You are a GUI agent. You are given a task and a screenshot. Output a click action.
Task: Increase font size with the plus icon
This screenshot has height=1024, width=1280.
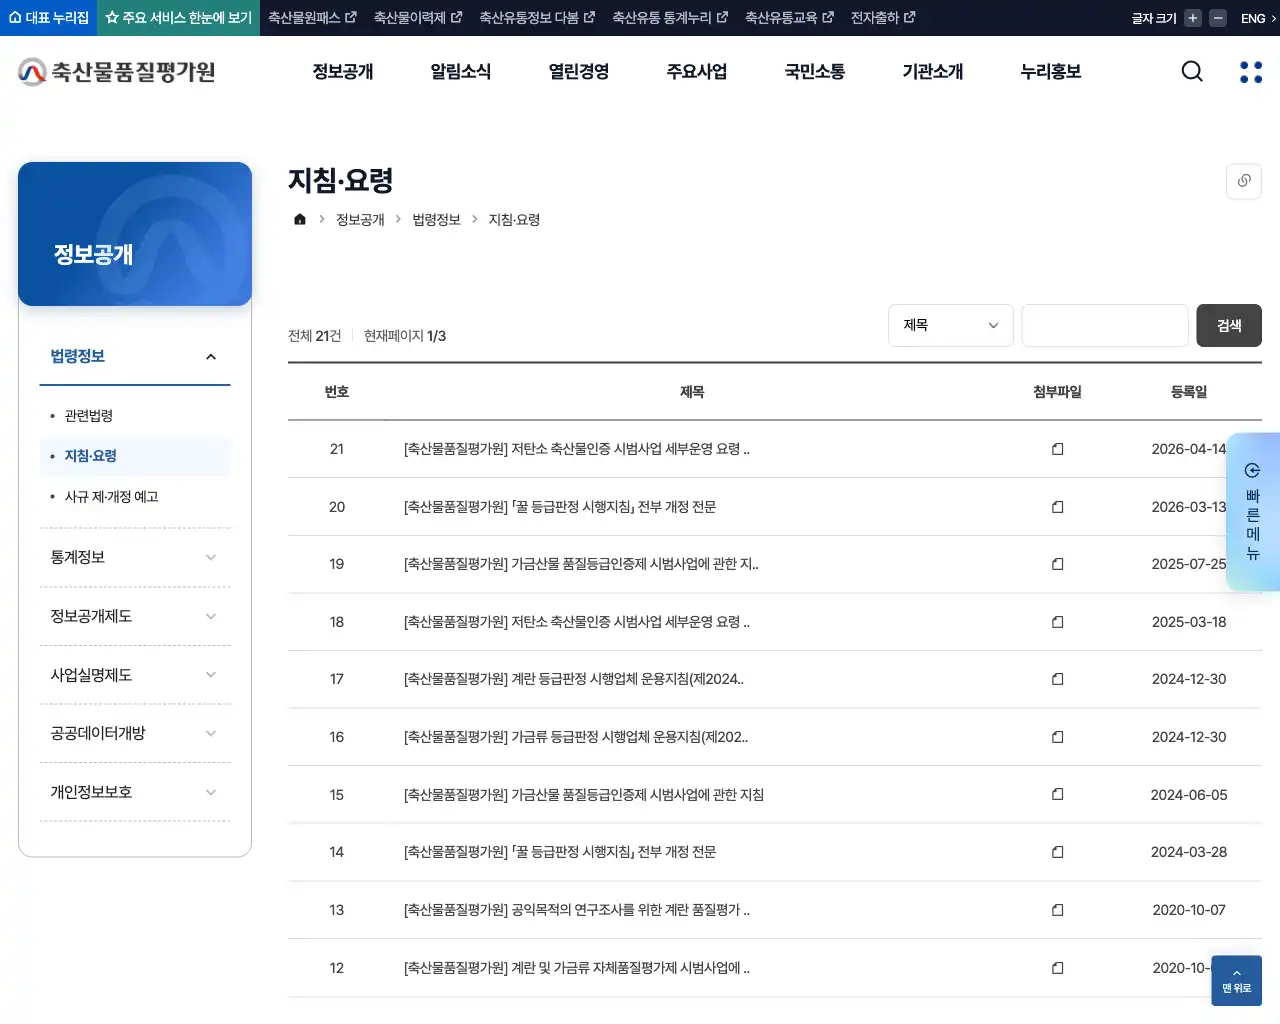coord(1191,17)
